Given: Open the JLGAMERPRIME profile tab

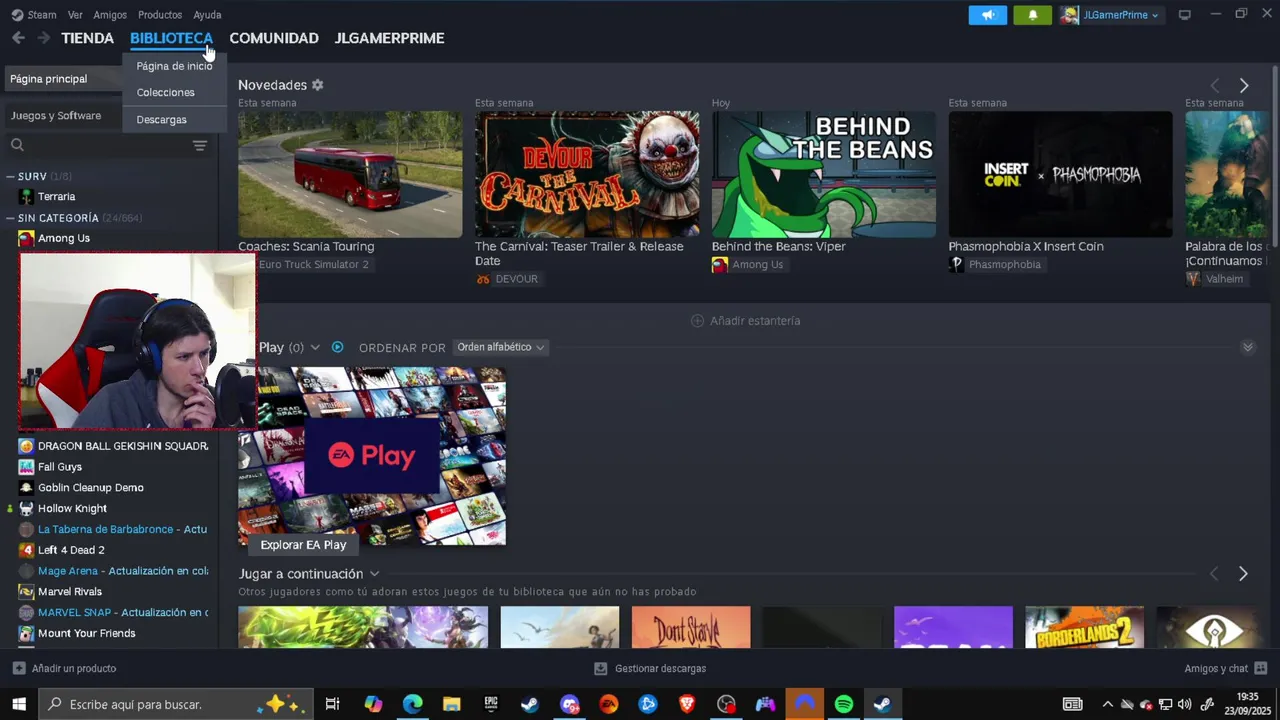Looking at the screenshot, I should coord(389,38).
